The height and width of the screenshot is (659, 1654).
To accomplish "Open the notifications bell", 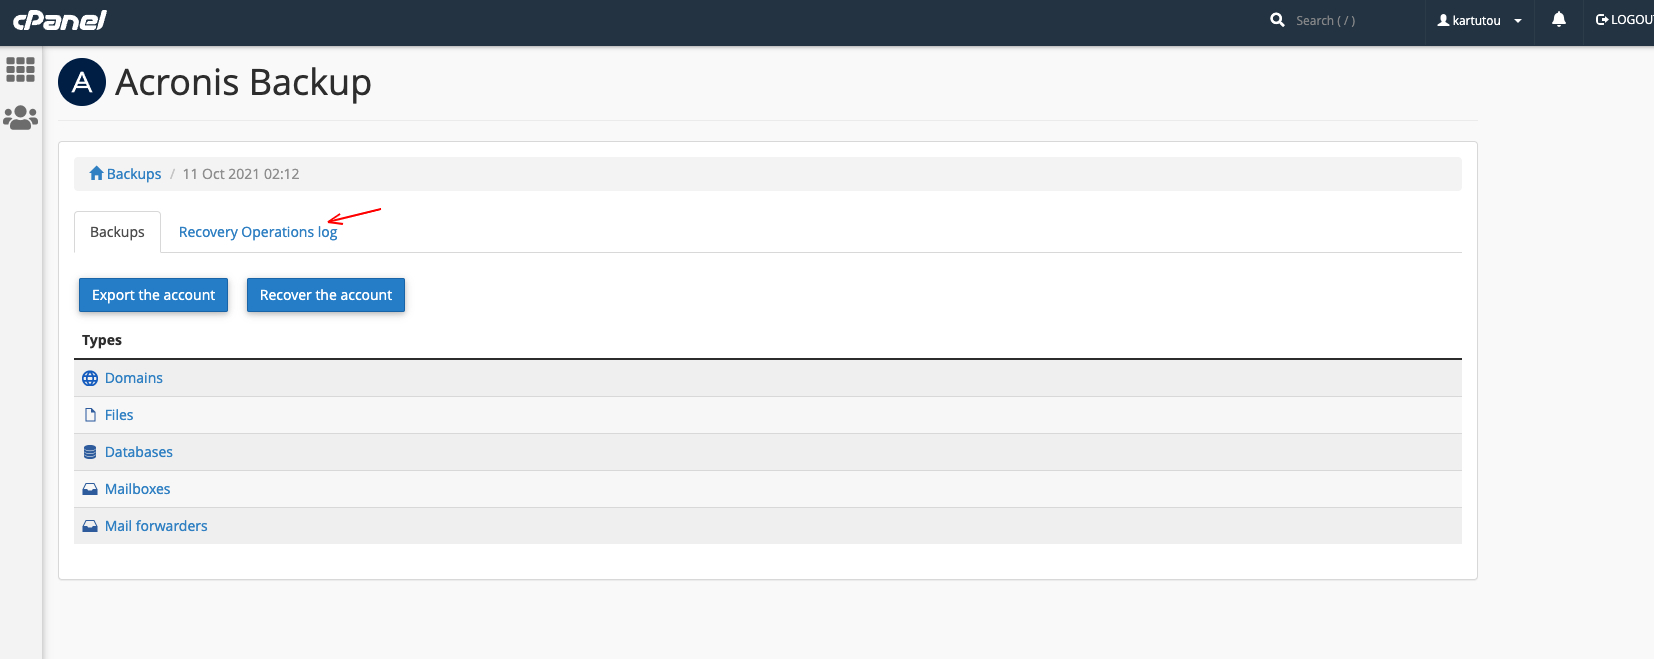I will pos(1558,20).
